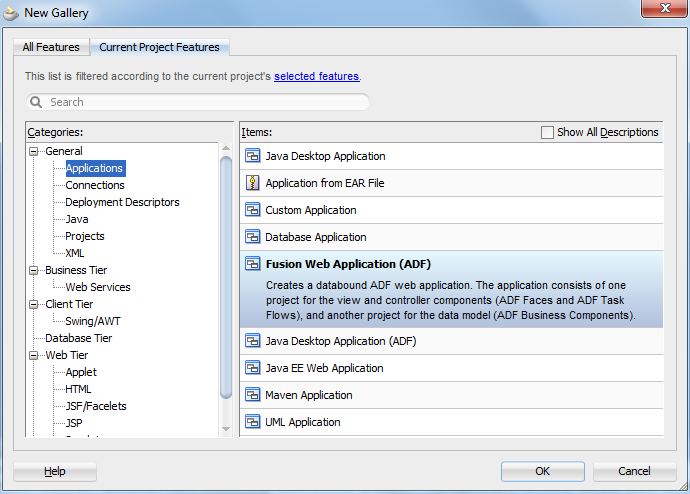This screenshot has width=690, height=494.
Task: Choose Maven Application item text
Action: point(308,395)
